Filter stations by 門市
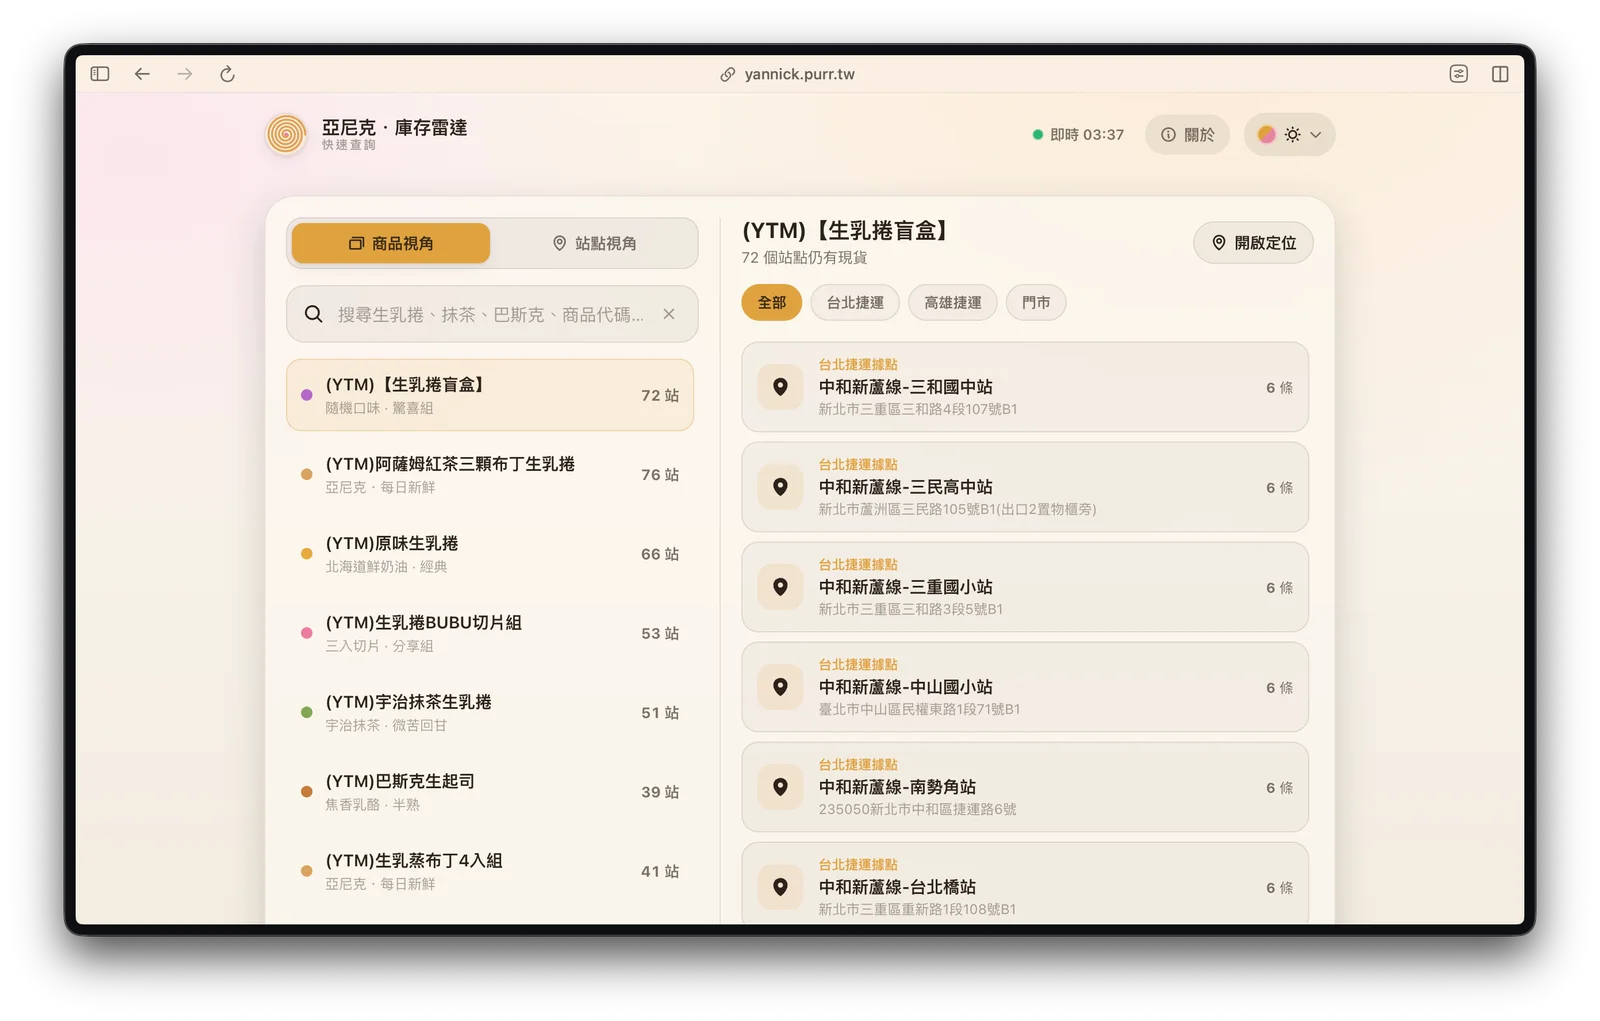The width and height of the screenshot is (1600, 1021). pos(1036,302)
